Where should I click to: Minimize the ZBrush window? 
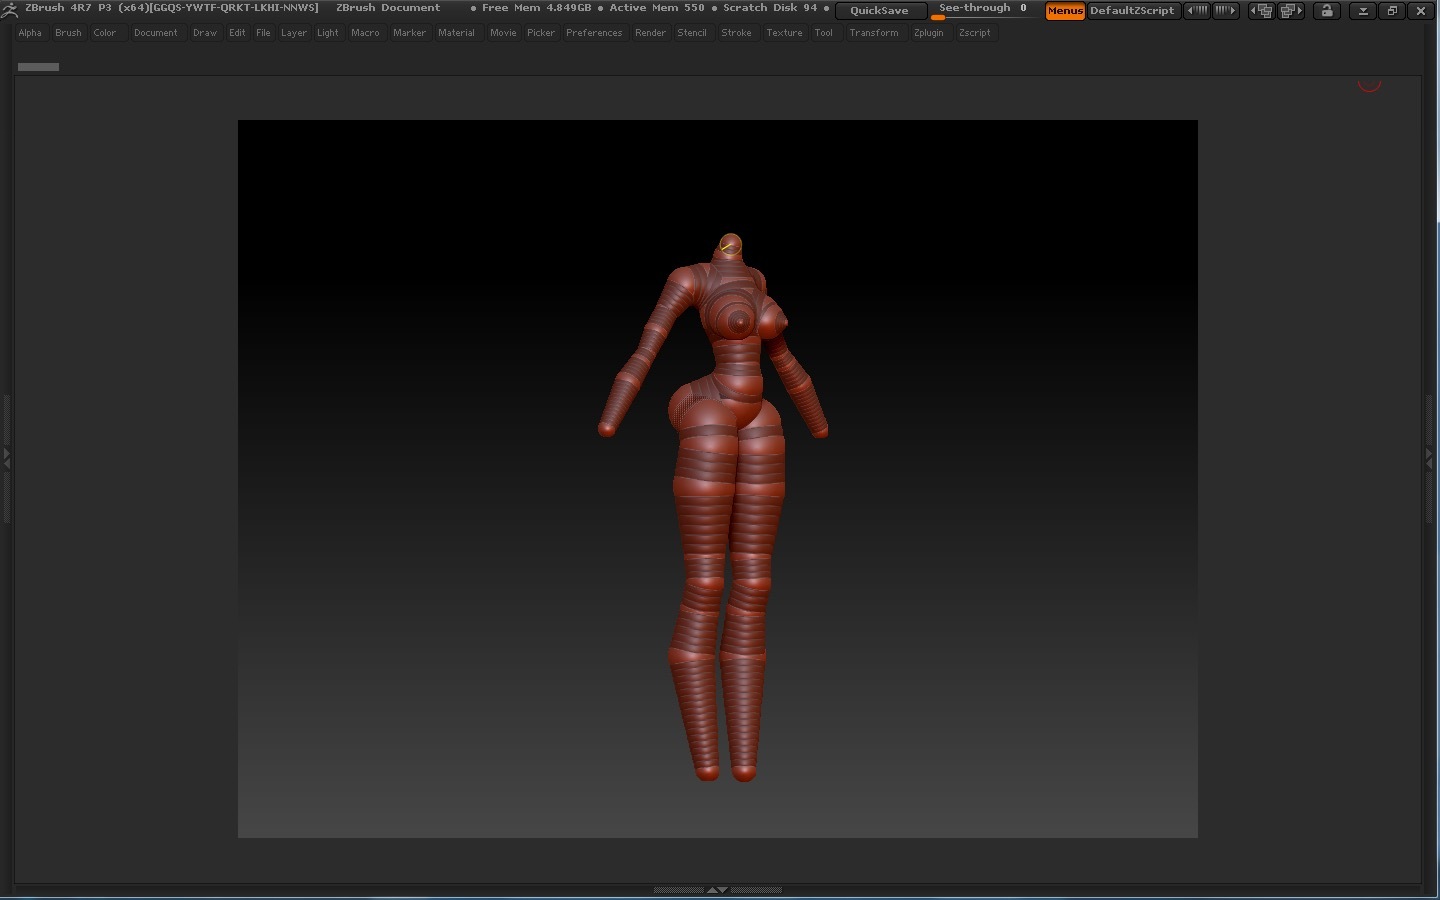[x=1362, y=10]
